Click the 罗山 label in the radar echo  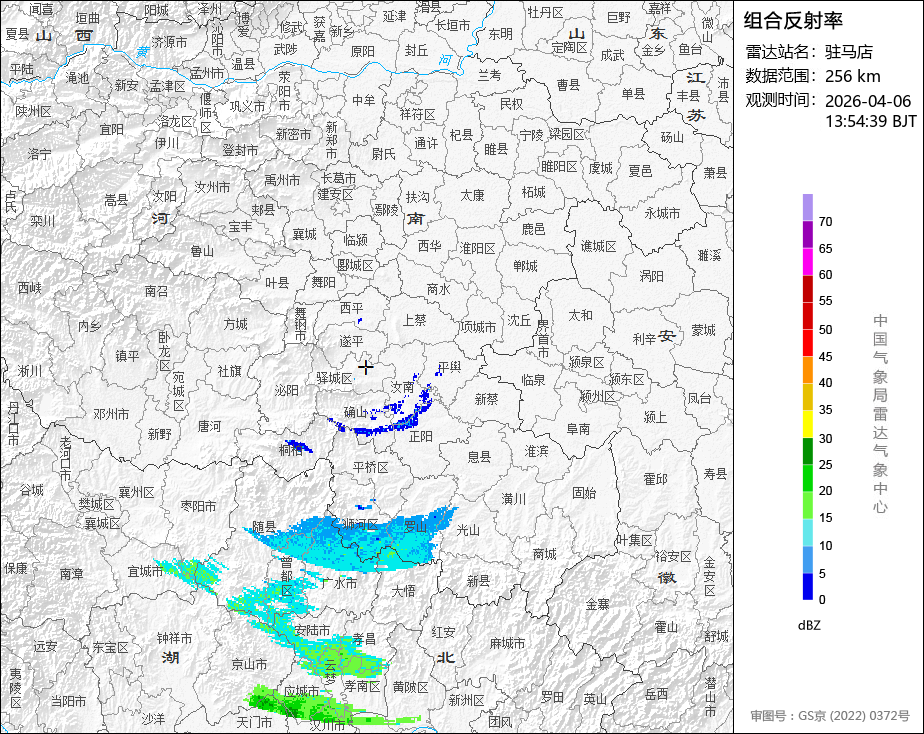(x=415, y=527)
